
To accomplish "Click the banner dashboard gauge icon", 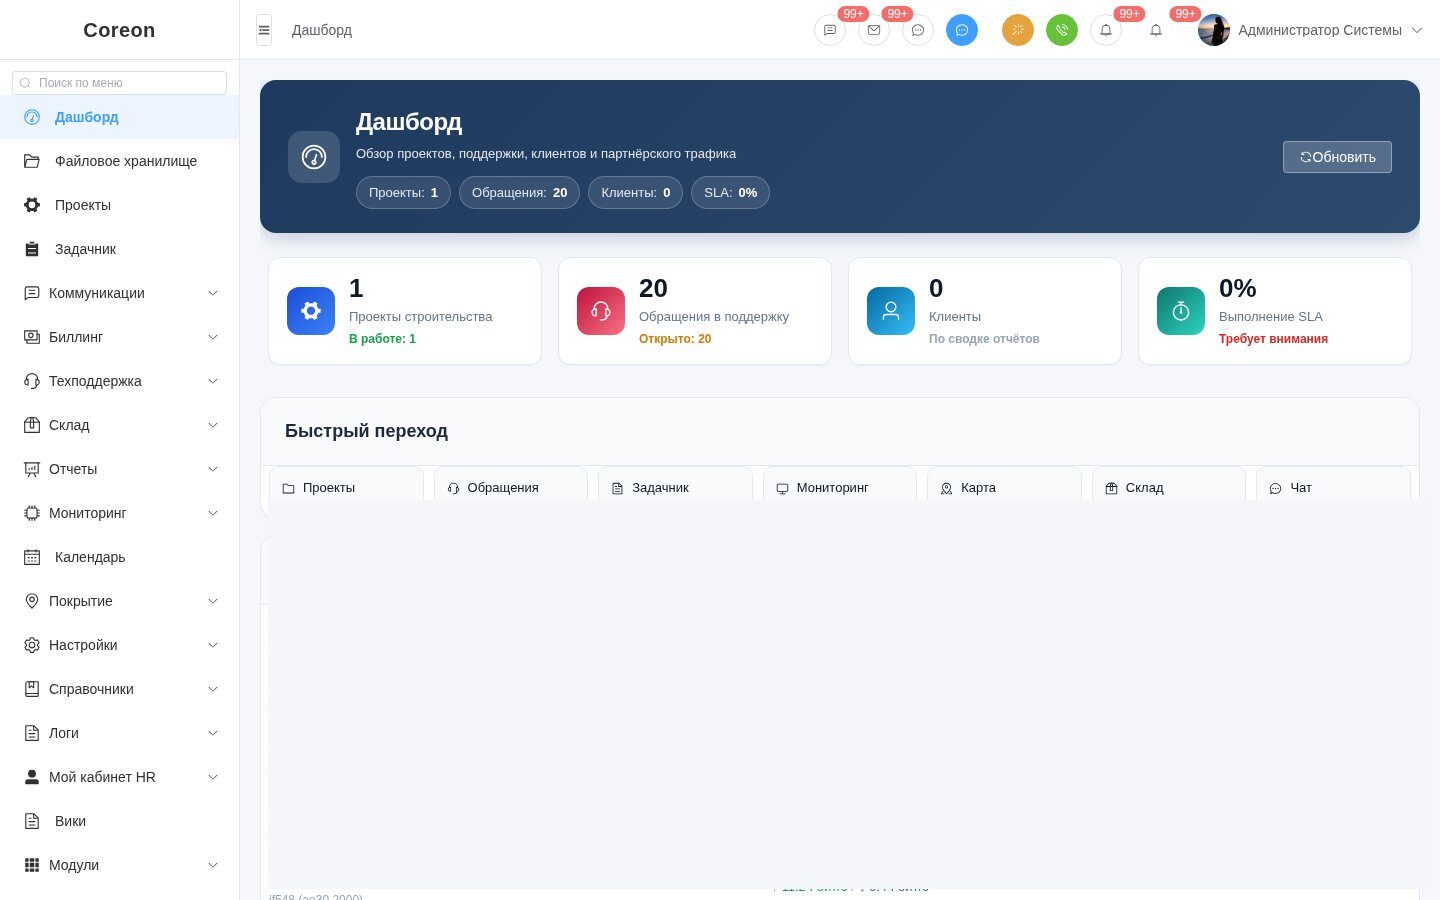I will tap(314, 157).
